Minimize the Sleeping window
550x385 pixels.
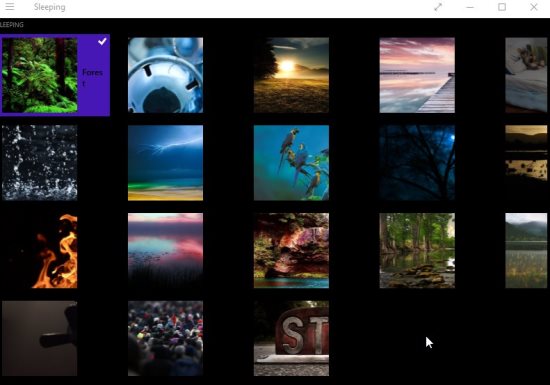coord(470,7)
